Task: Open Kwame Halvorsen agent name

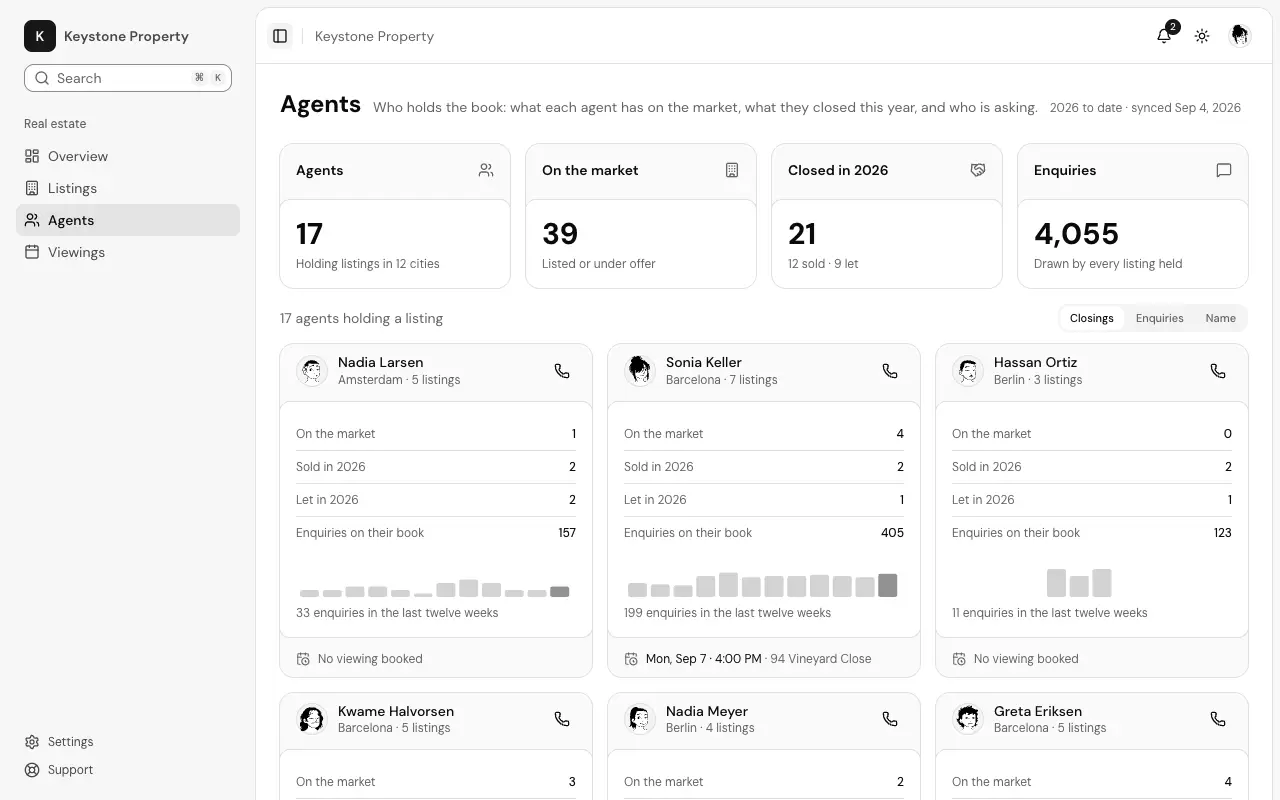Action: coord(396,711)
